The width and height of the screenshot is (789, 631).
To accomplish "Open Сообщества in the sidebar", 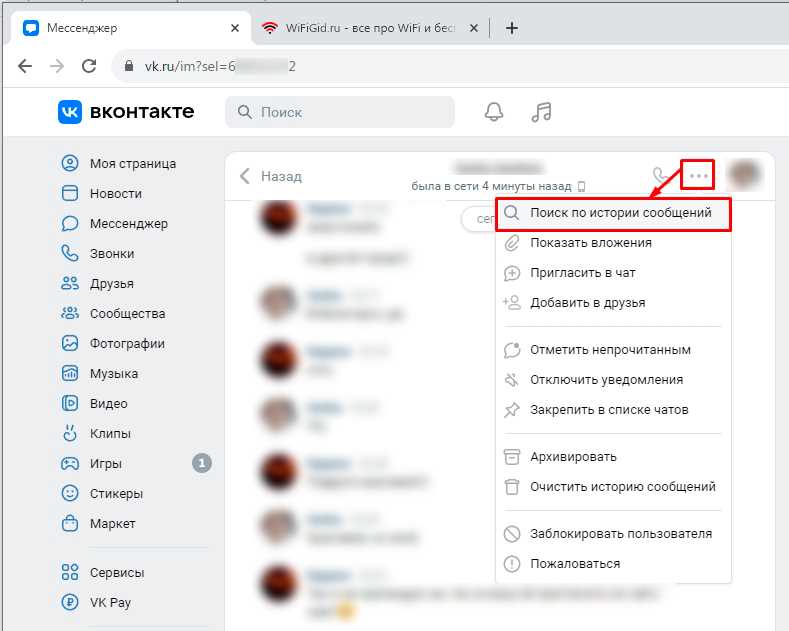I will point(113,313).
